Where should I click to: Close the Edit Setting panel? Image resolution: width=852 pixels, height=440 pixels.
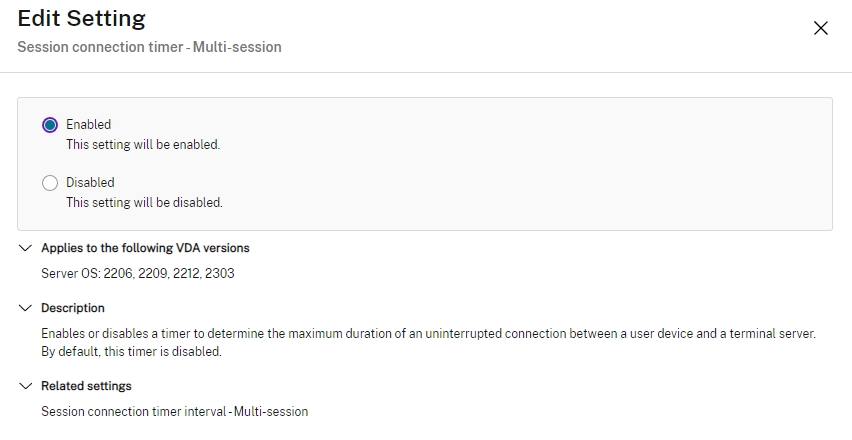pyautogui.click(x=821, y=28)
